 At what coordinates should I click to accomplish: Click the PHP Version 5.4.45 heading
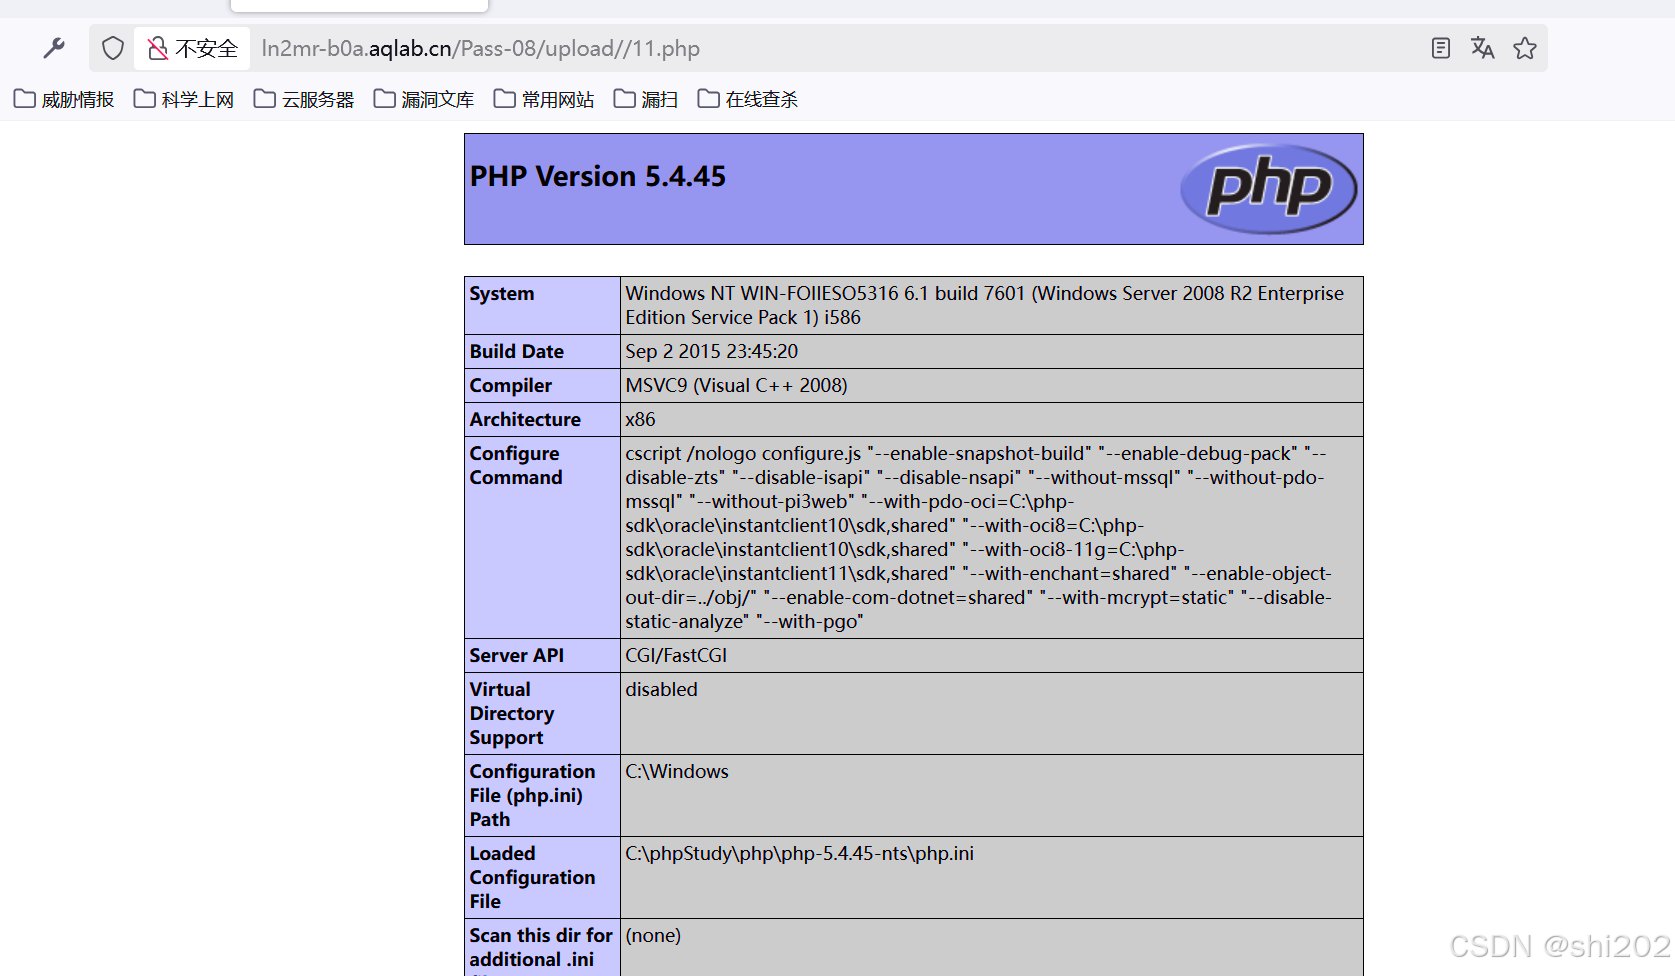[x=598, y=176]
